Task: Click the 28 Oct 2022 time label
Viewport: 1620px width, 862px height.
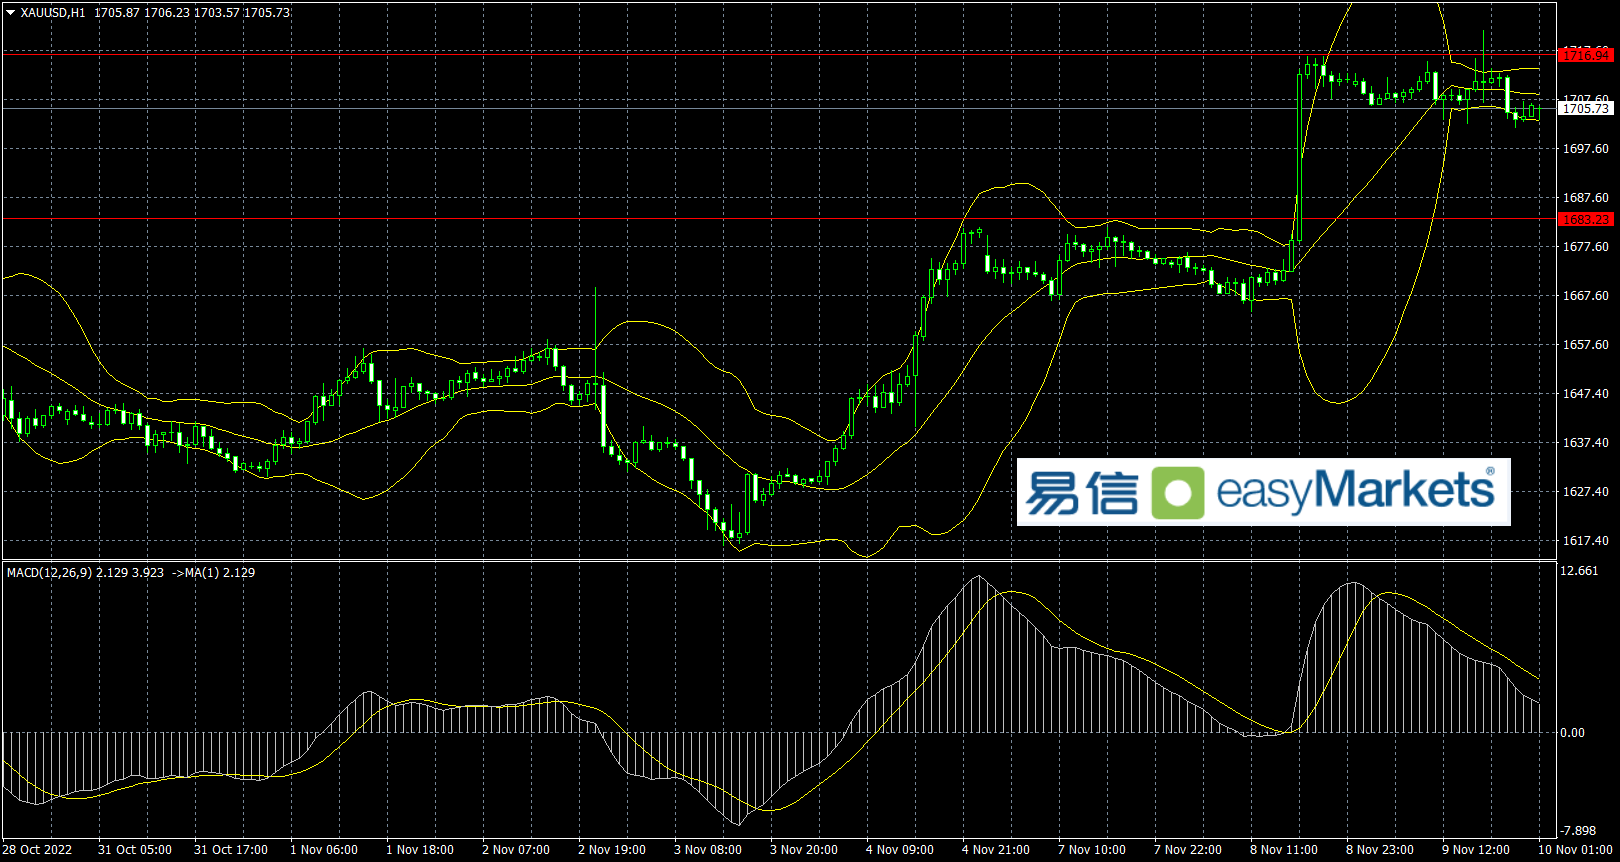Action: click(38, 850)
